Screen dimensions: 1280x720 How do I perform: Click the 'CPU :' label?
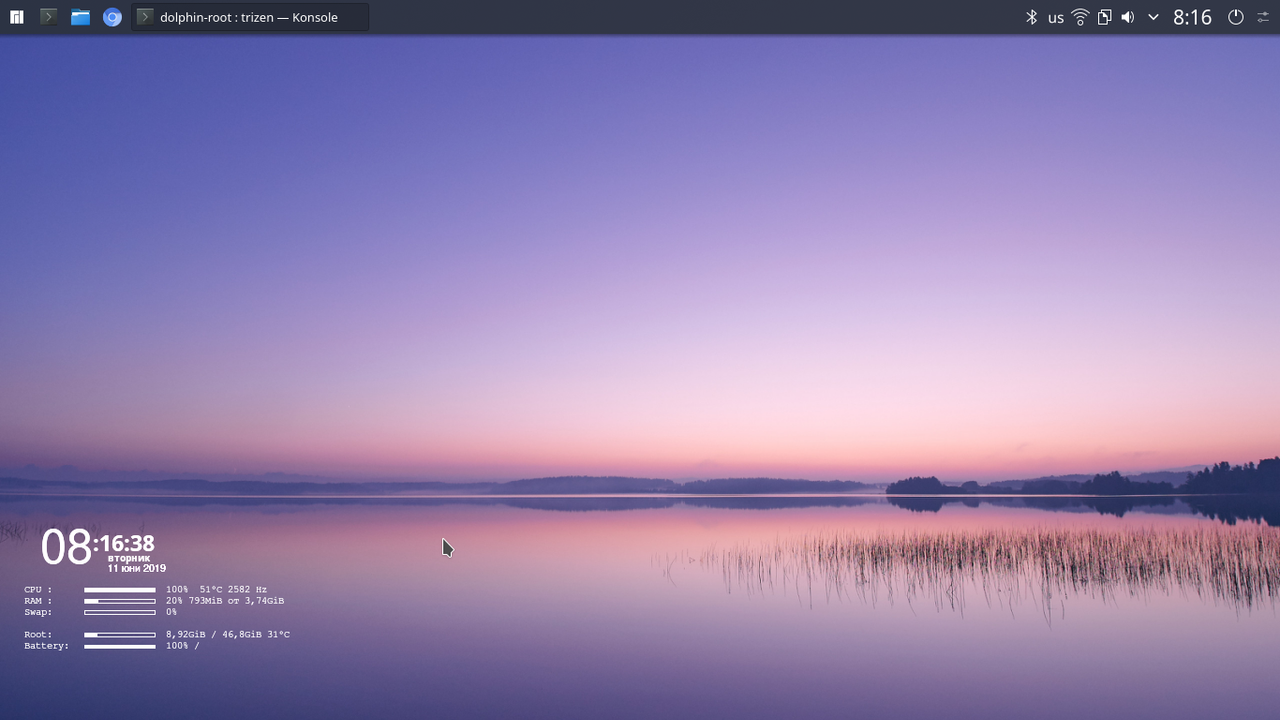[38, 590]
